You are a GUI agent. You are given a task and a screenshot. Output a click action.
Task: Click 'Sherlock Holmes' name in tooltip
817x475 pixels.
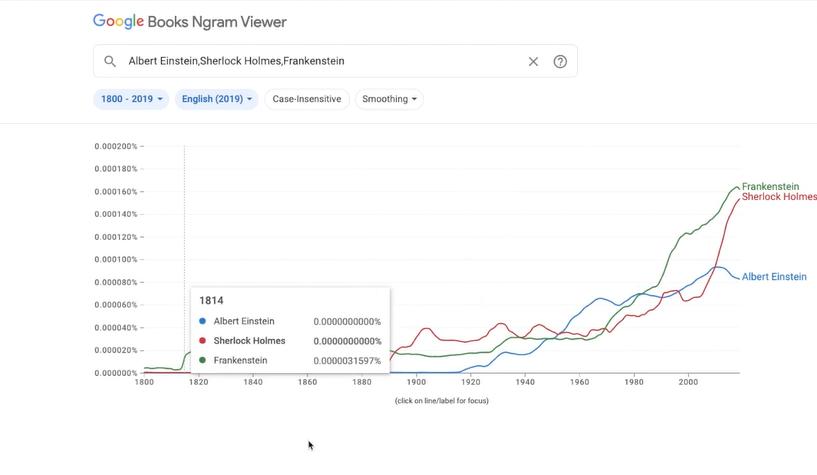pos(250,341)
